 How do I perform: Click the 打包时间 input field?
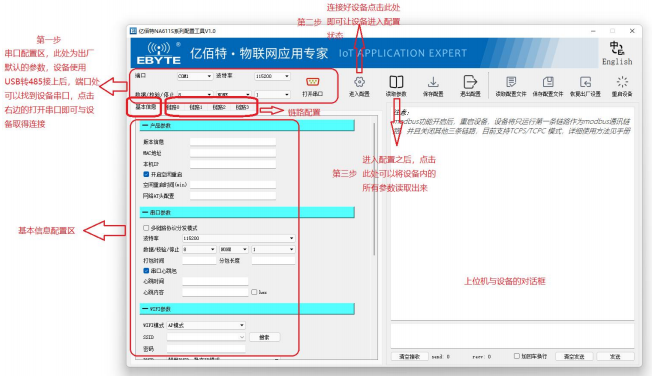pos(199,260)
